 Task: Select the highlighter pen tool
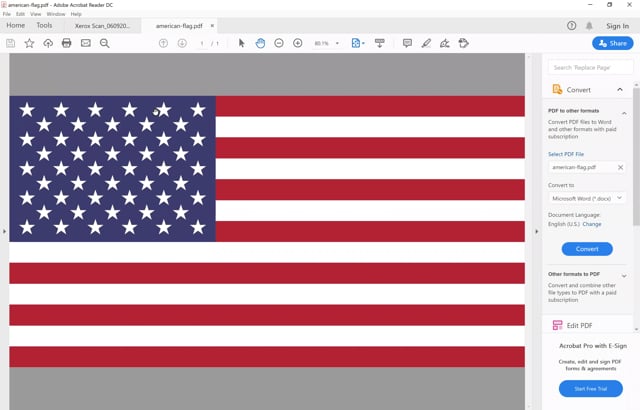[x=426, y=43]
